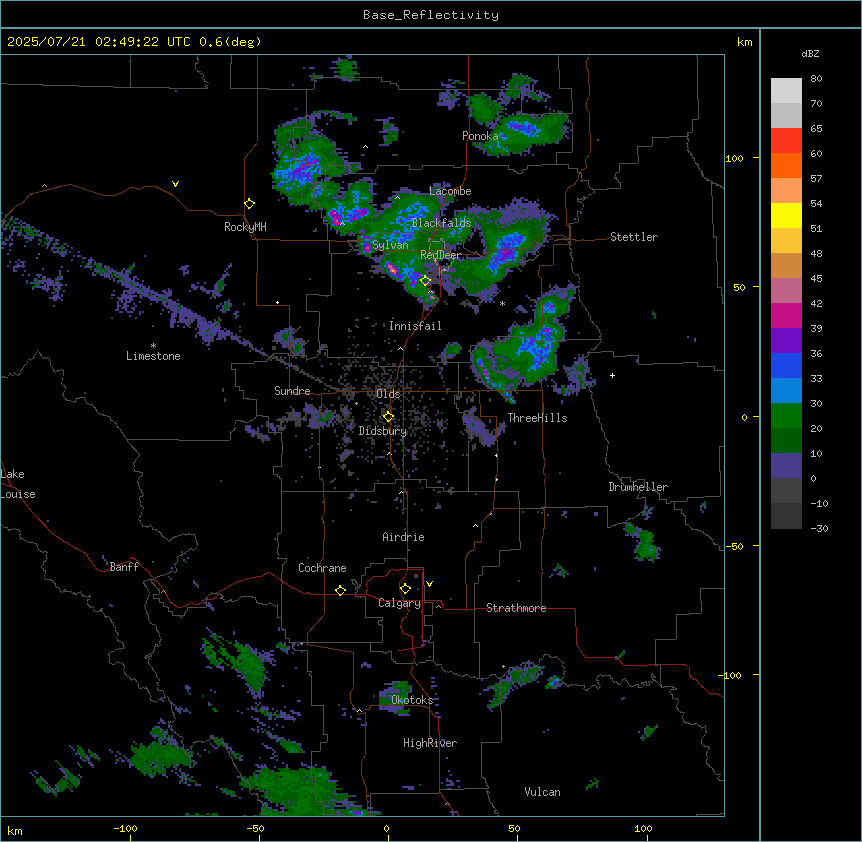Click the asterisk marker above Limestone label
862x842 pixels.
coord(153,346)
